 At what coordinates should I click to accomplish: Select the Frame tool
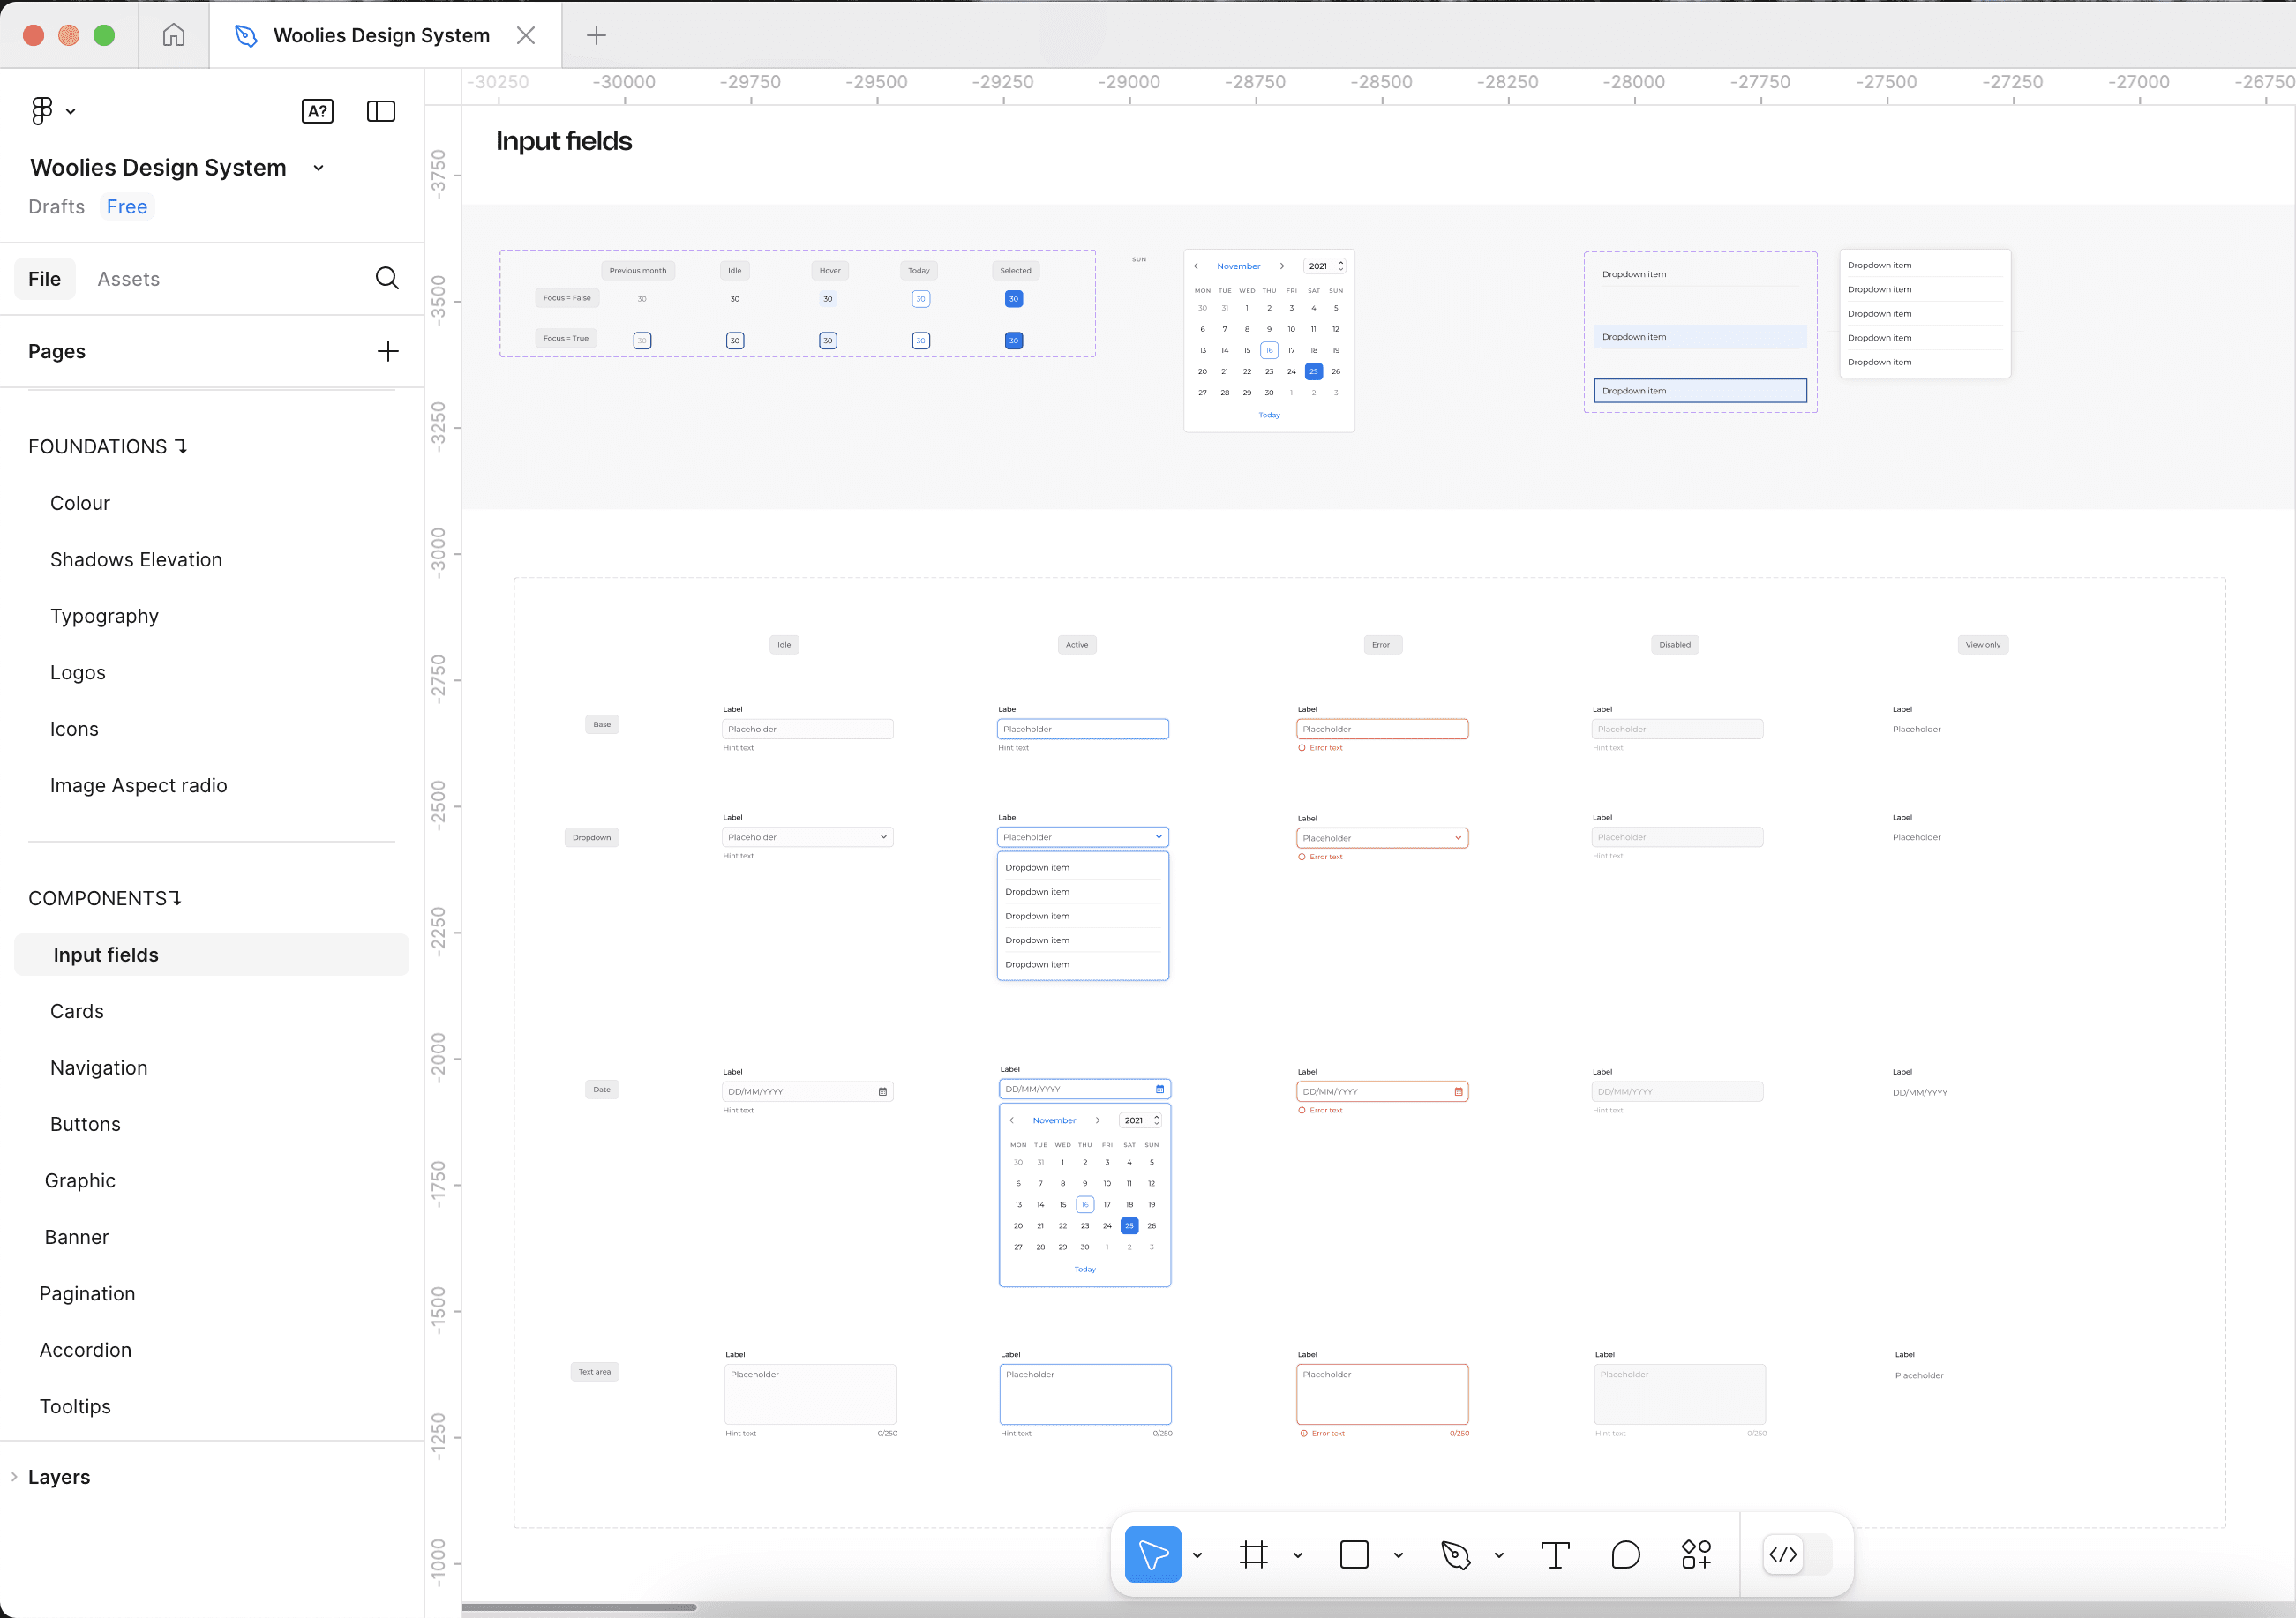[x=1253, y=1555]
